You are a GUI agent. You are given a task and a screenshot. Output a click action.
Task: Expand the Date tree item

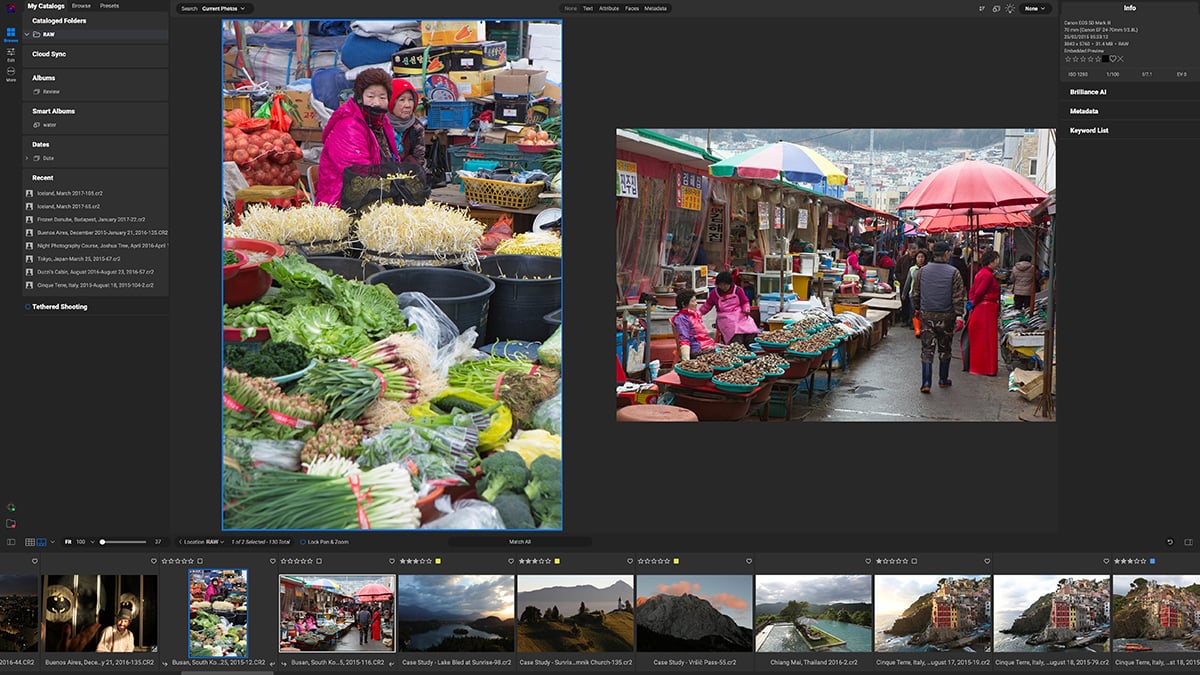pyautogui.click(x=27, y=158)
